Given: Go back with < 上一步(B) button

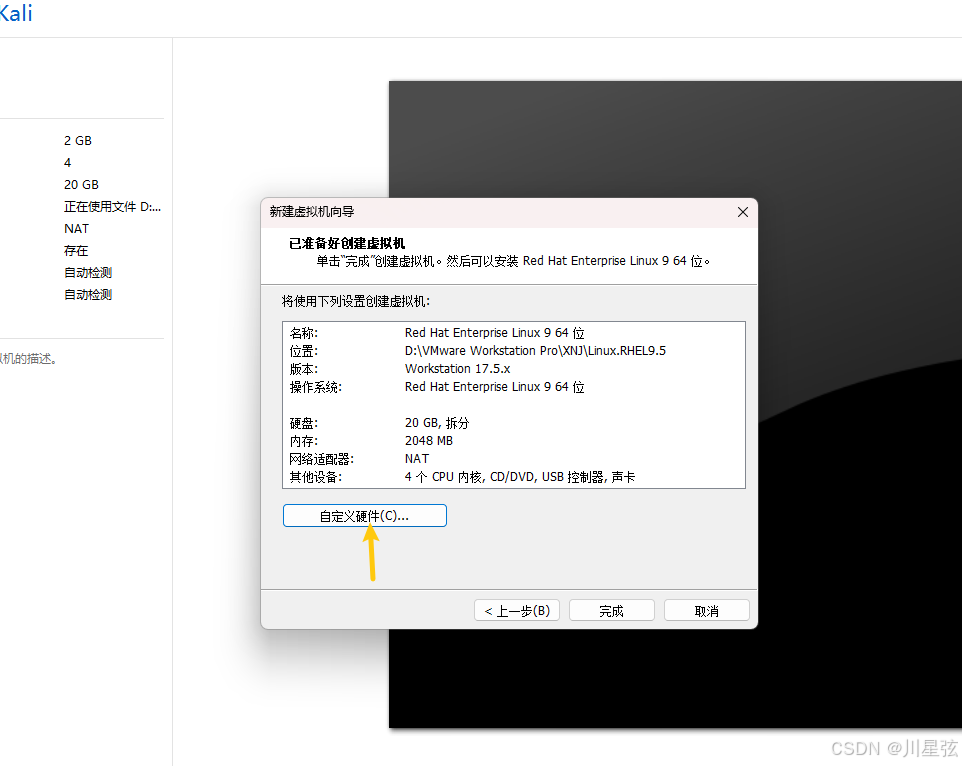Looking at the screenshot, I should [517, 611].
